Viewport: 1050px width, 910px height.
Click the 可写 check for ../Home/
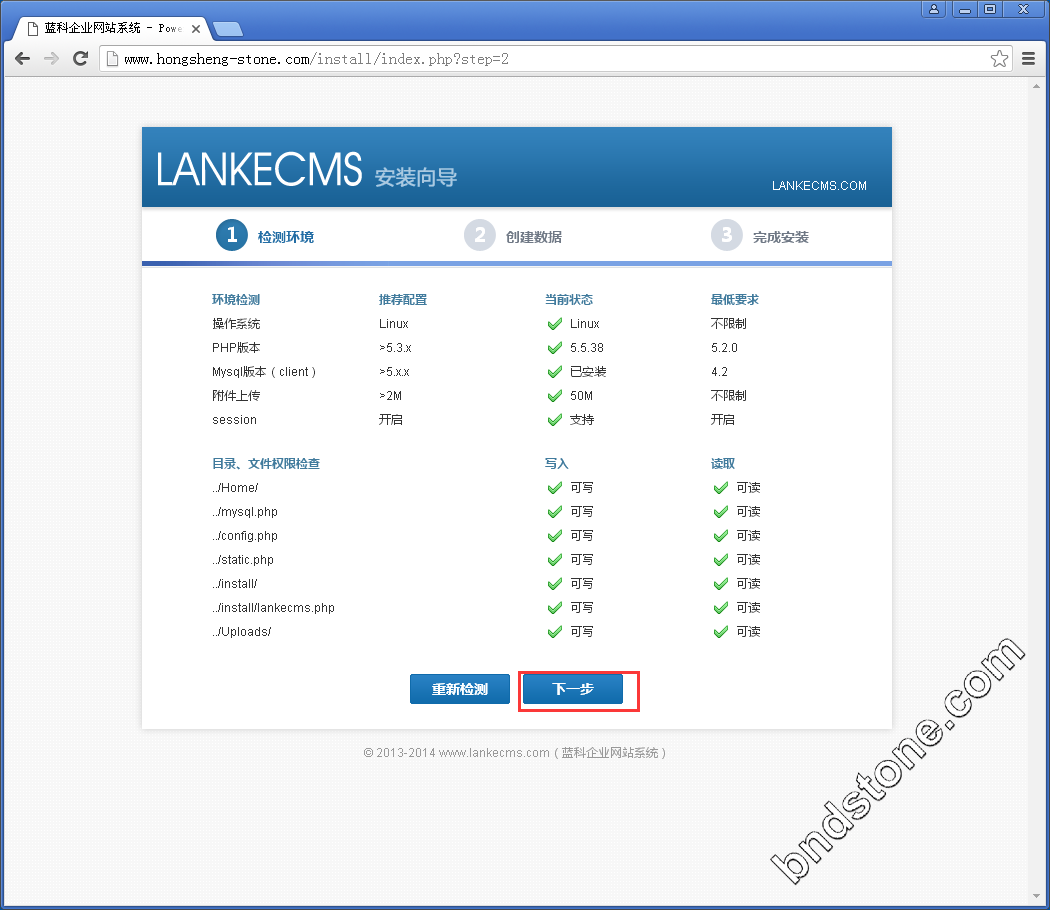click(x=554, y=488)
